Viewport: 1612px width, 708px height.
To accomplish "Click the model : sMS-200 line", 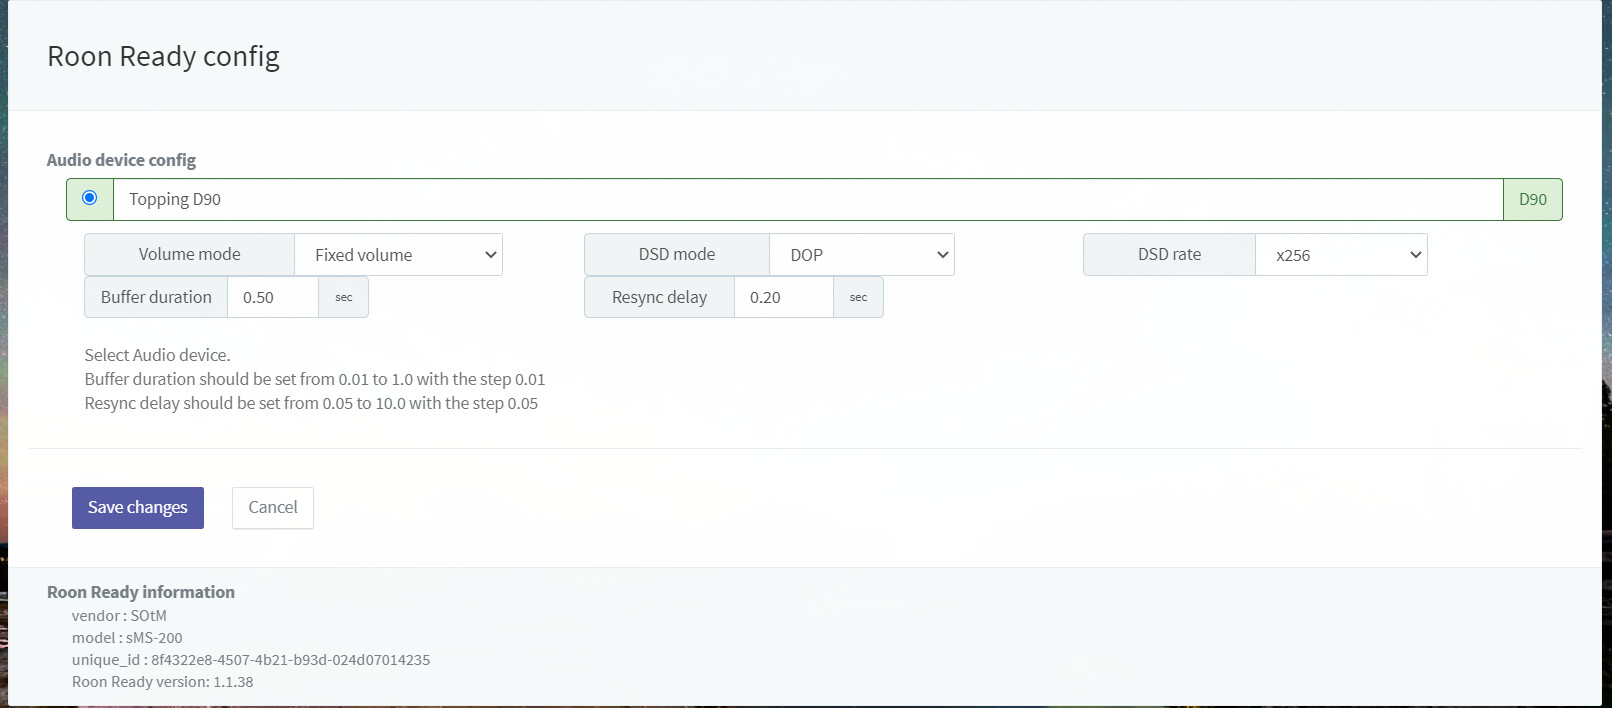I will (x=127, y=638).
